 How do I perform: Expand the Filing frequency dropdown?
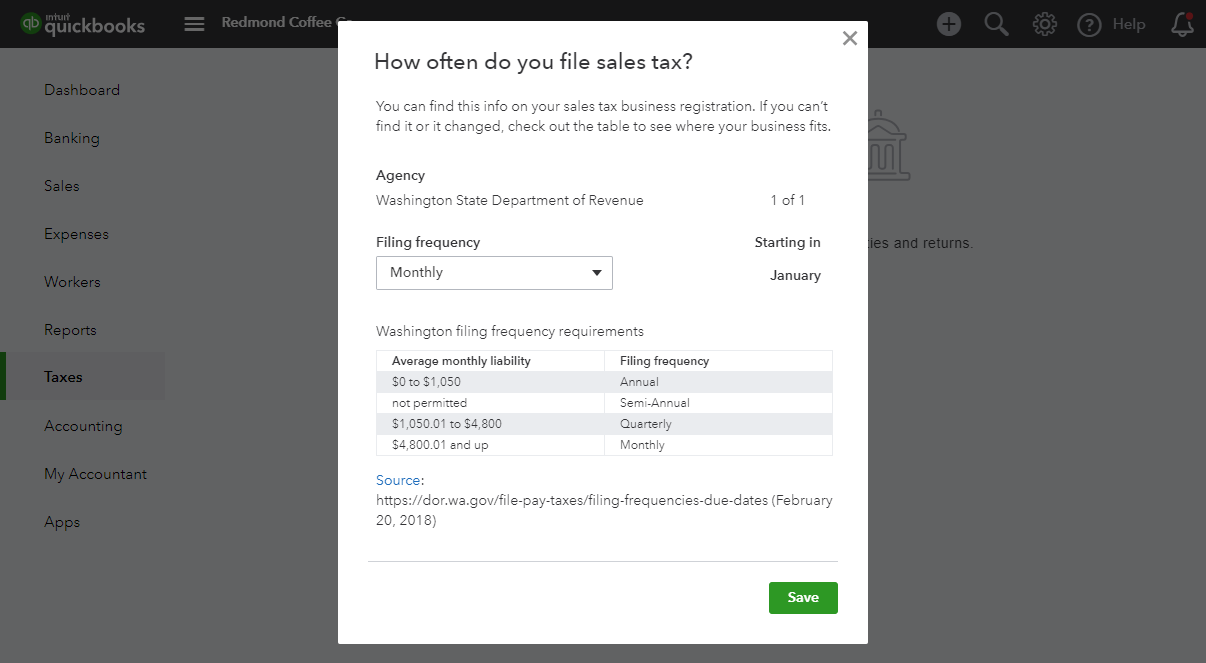click(494, 273)
